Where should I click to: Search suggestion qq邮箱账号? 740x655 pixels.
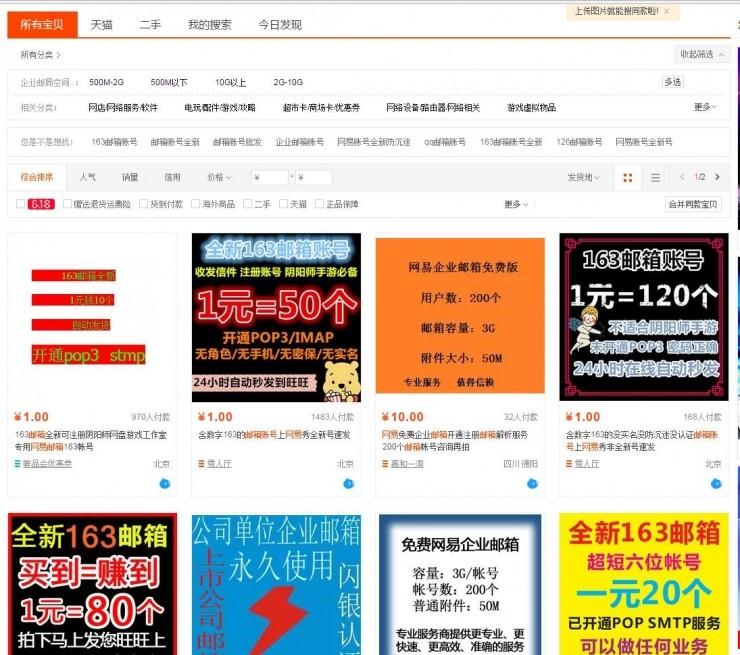pos(445,142)
